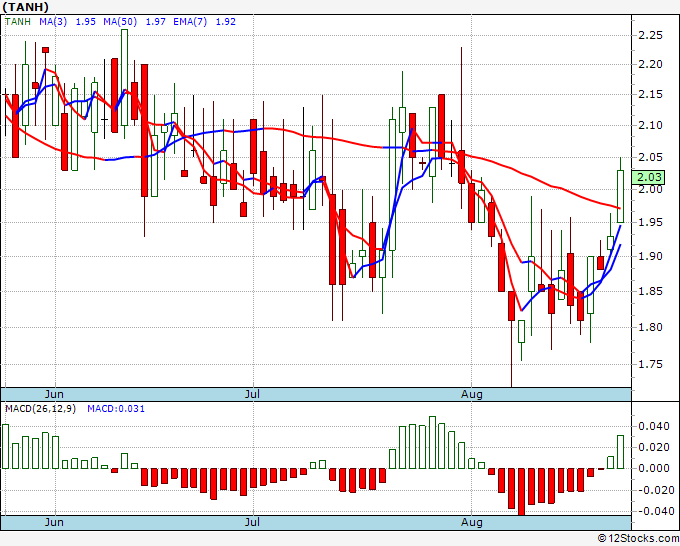680x546 pixels.
Task: Select the TANH legend label
Action: 18,22
